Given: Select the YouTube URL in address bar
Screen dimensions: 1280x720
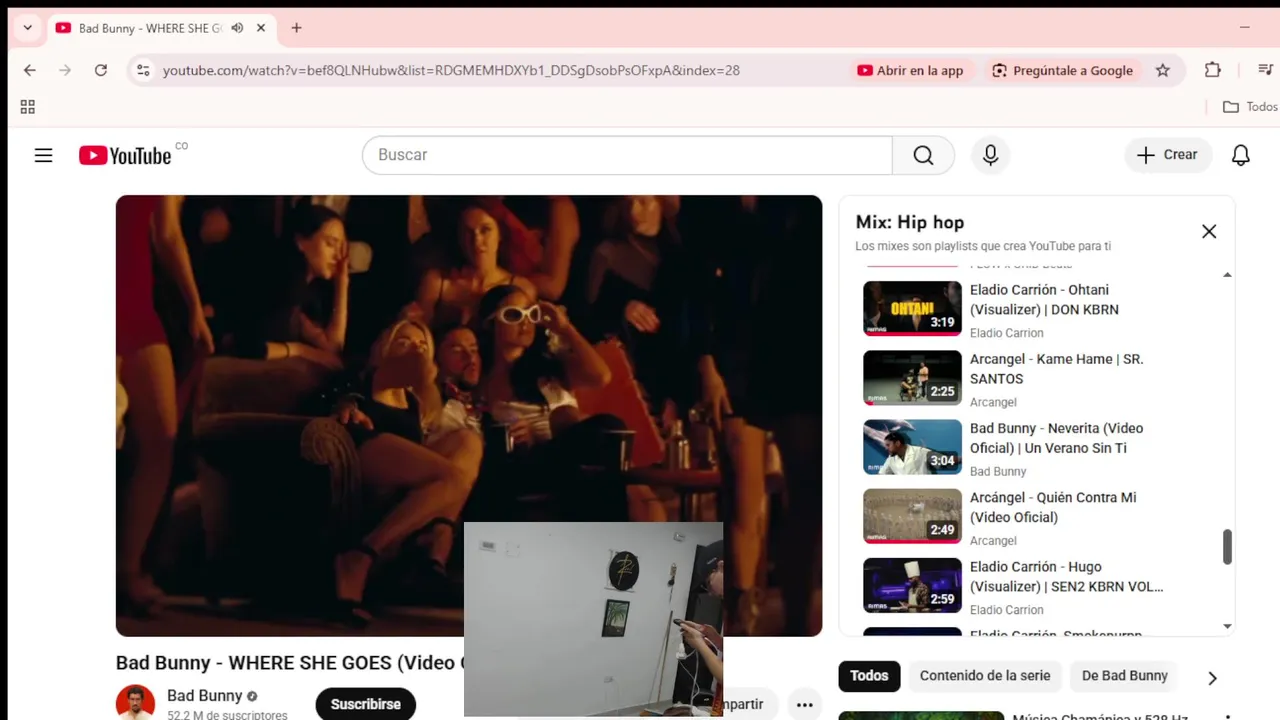Looking at the screenshot, I should tap(451, 70).
